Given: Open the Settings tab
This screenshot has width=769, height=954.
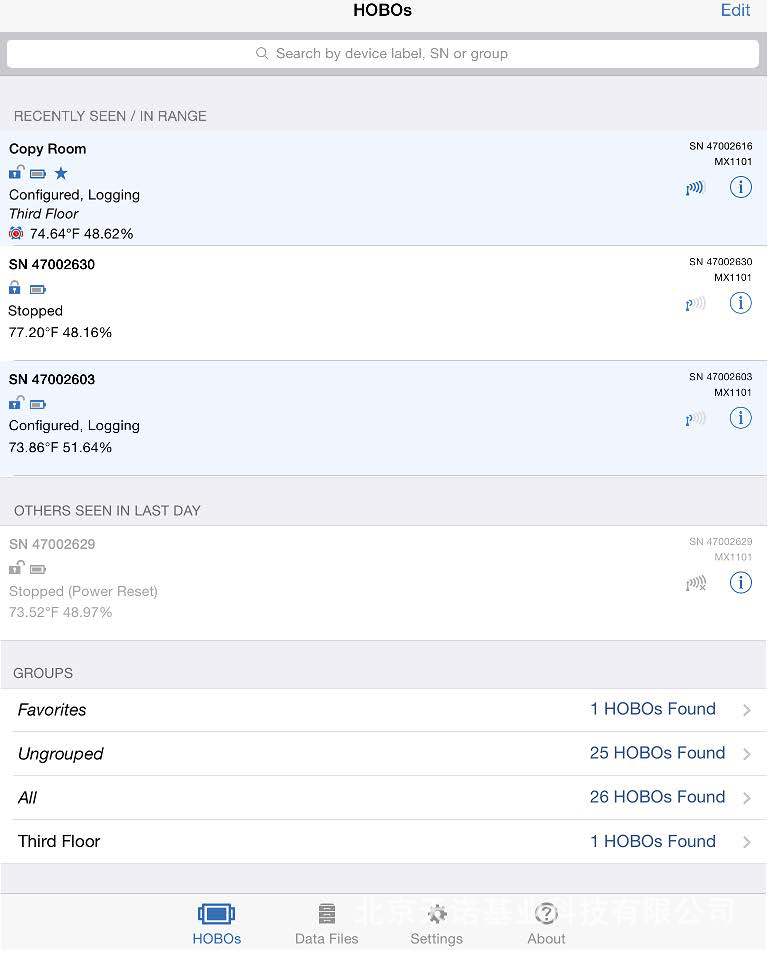Looking at the screenshot, I should (436, 923).
